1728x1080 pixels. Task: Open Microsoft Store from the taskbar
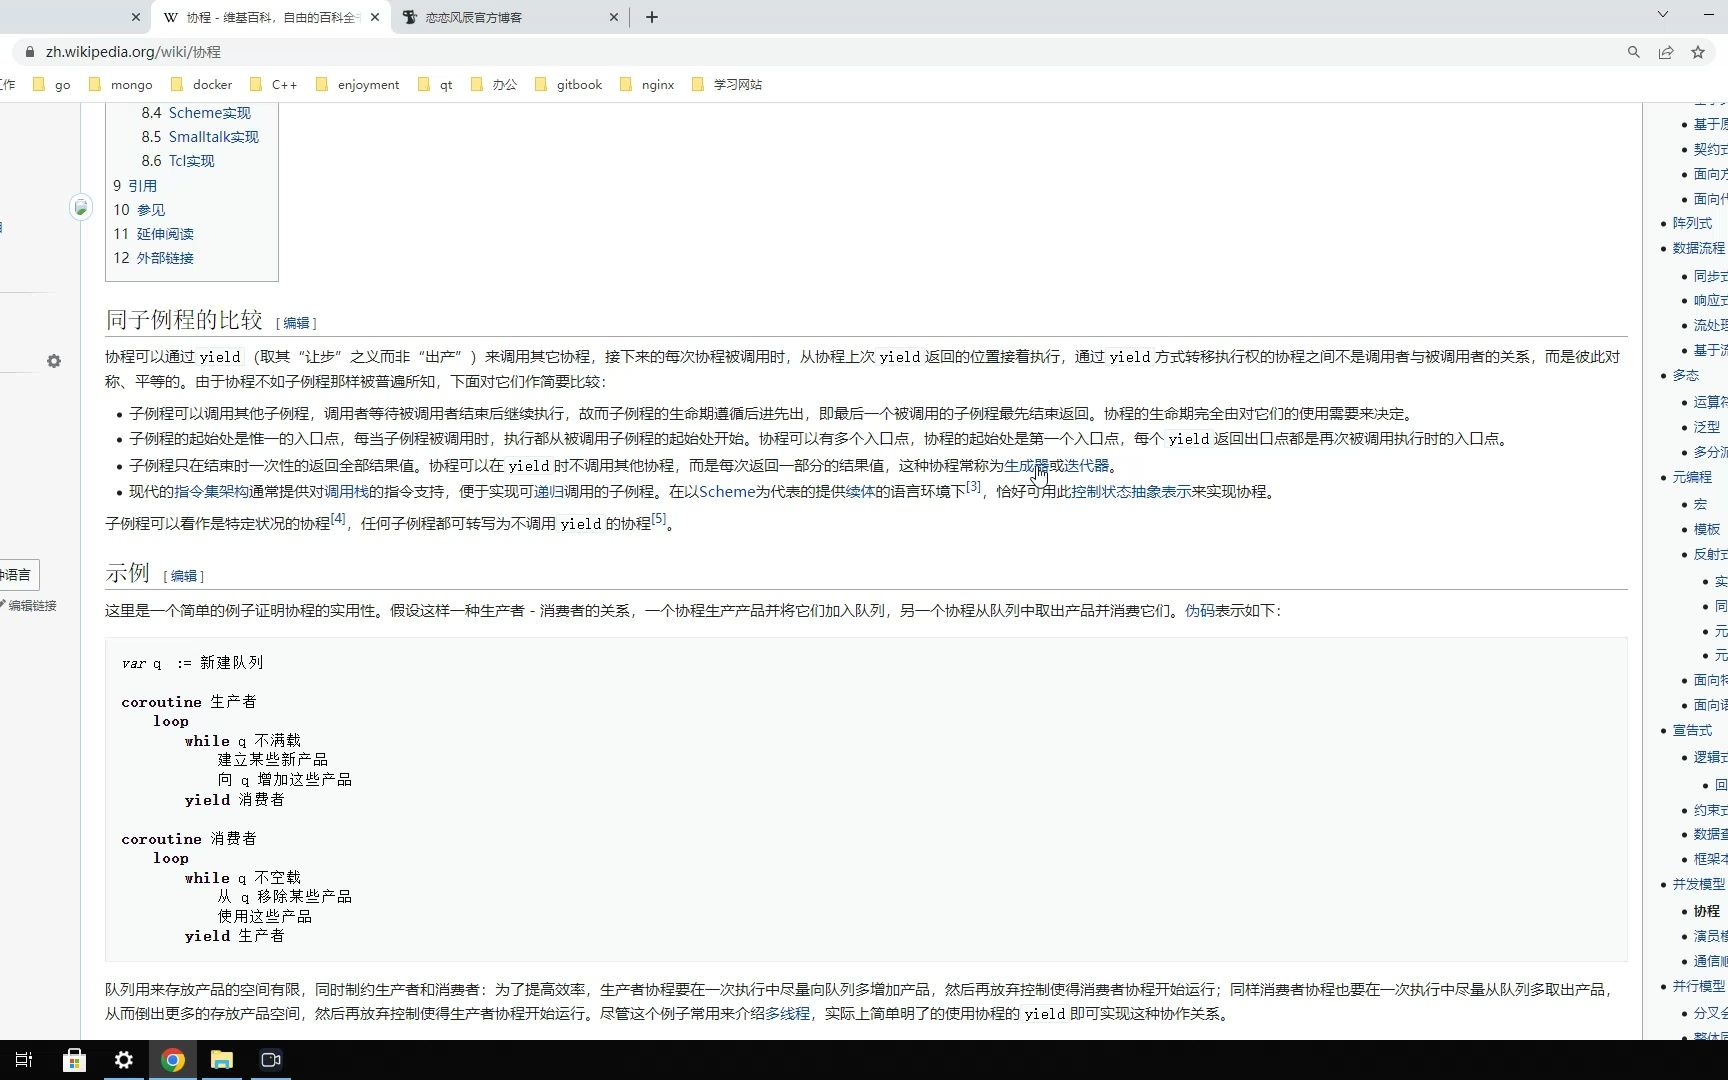[74, 1060]
